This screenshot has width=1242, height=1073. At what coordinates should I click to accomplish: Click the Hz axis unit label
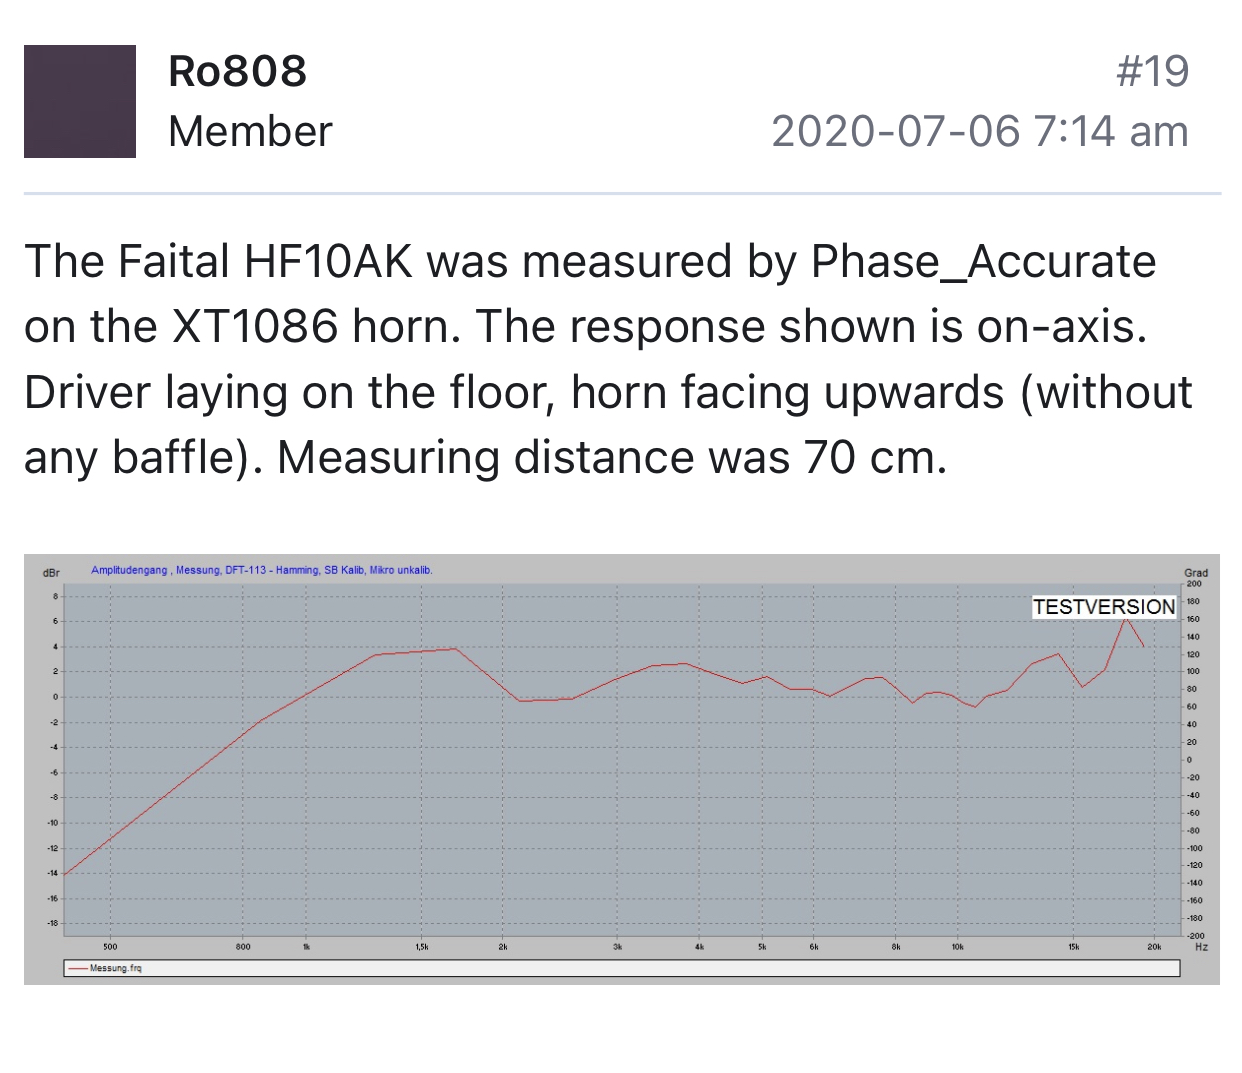coord(1201,946)
